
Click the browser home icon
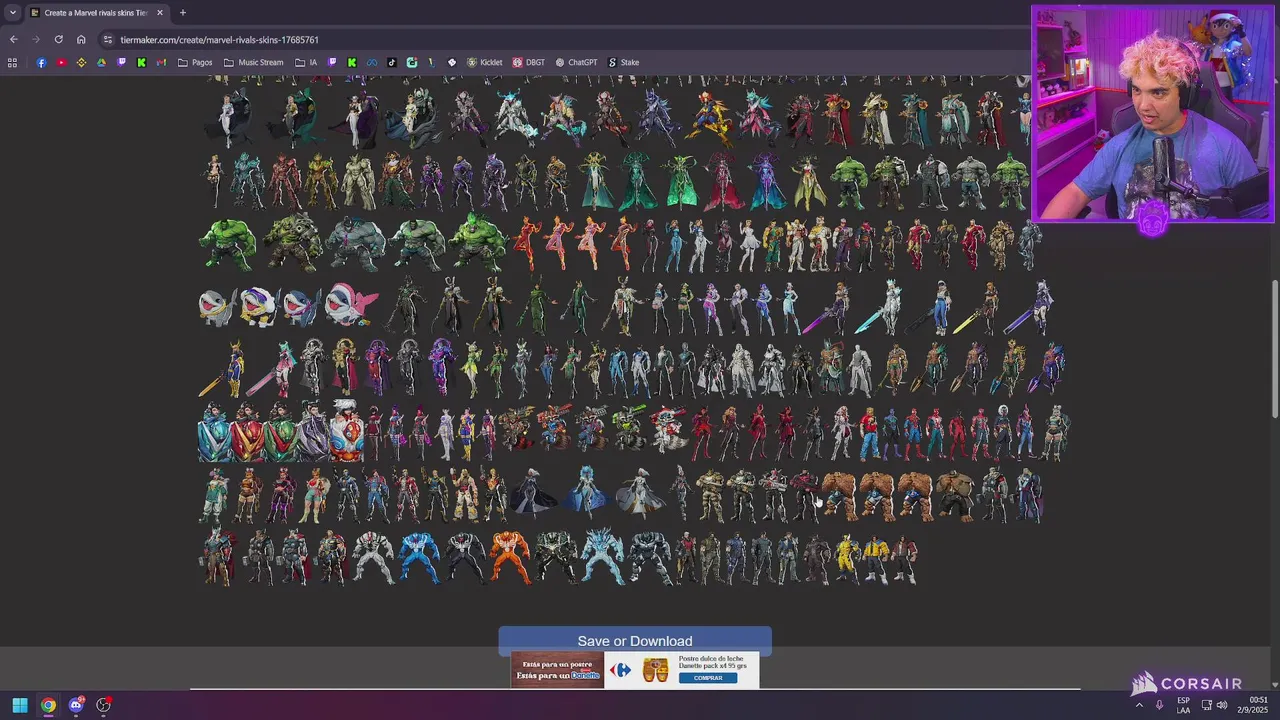pos(81,39)
